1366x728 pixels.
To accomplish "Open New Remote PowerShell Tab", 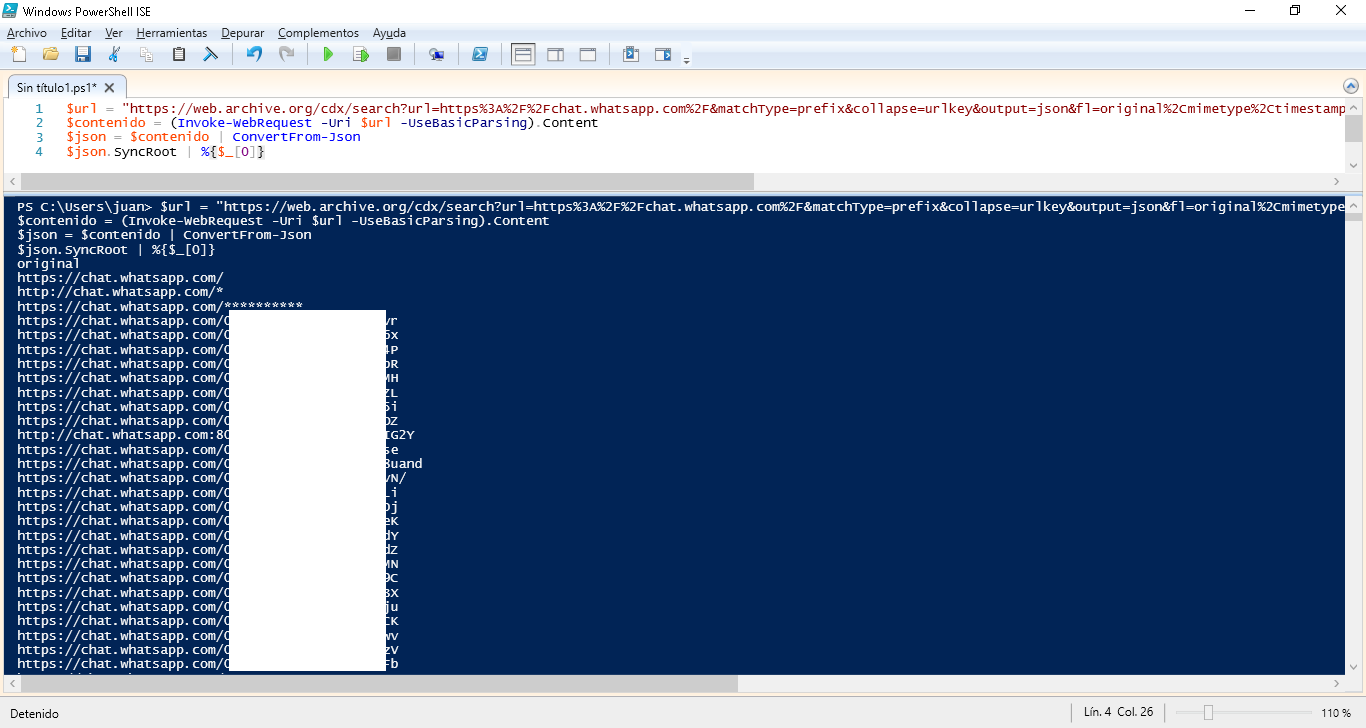I will [436, 54].
